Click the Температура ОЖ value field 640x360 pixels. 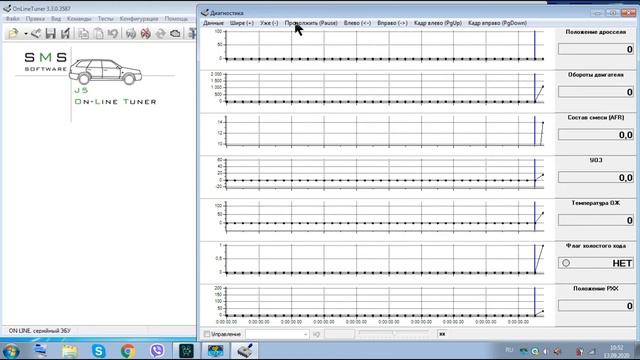point(596,220)
